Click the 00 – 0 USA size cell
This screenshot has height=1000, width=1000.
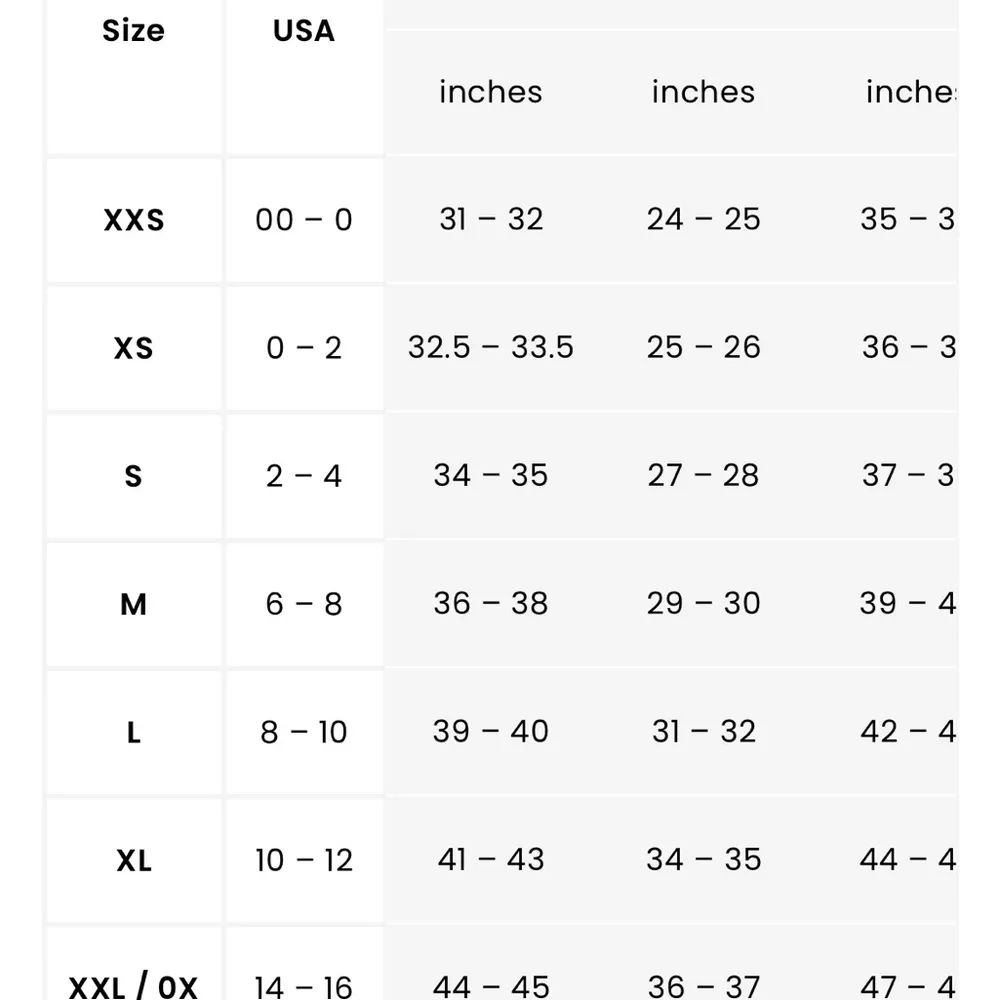point(304,220)
